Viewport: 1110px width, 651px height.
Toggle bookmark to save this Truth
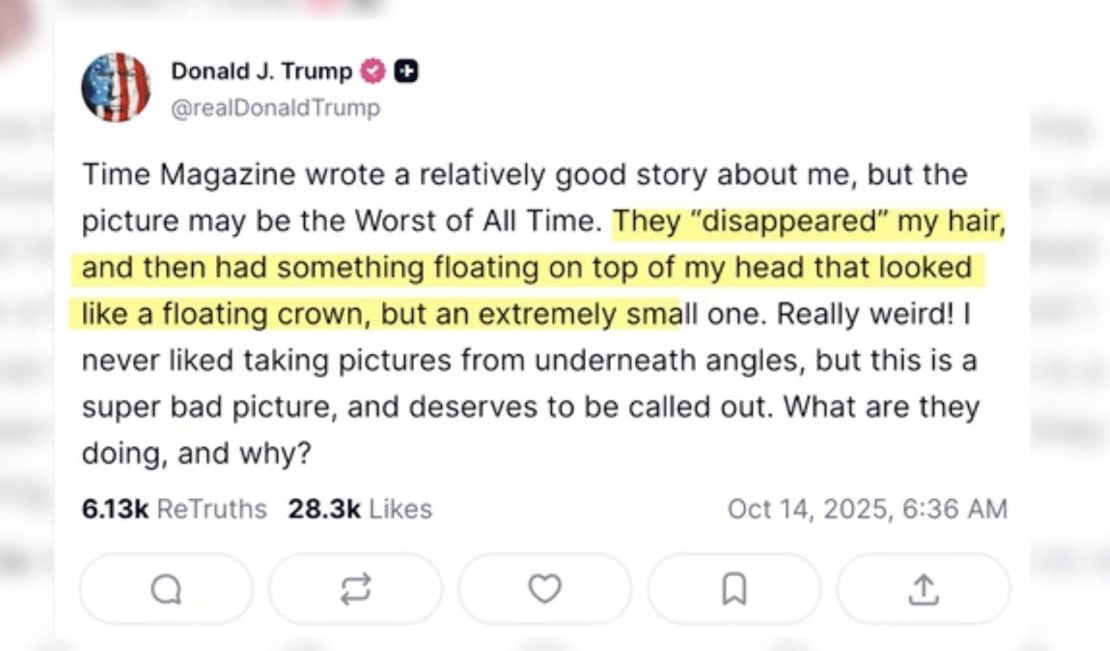click(x=734, y=591)
